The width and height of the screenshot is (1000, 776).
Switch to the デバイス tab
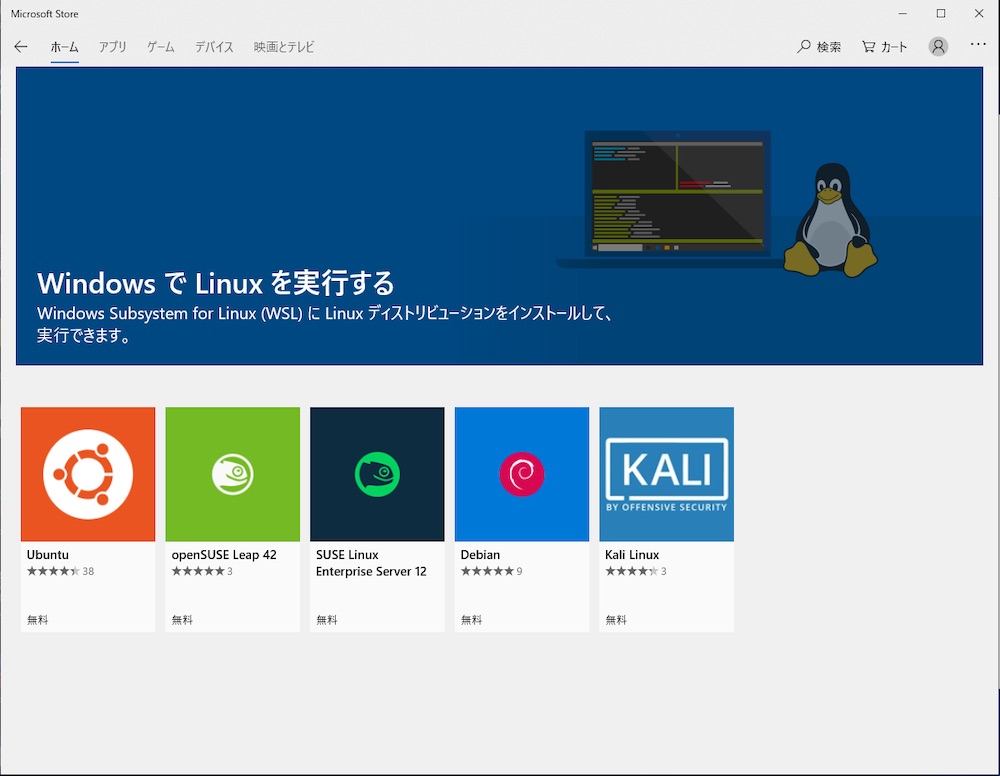(214, 47)
